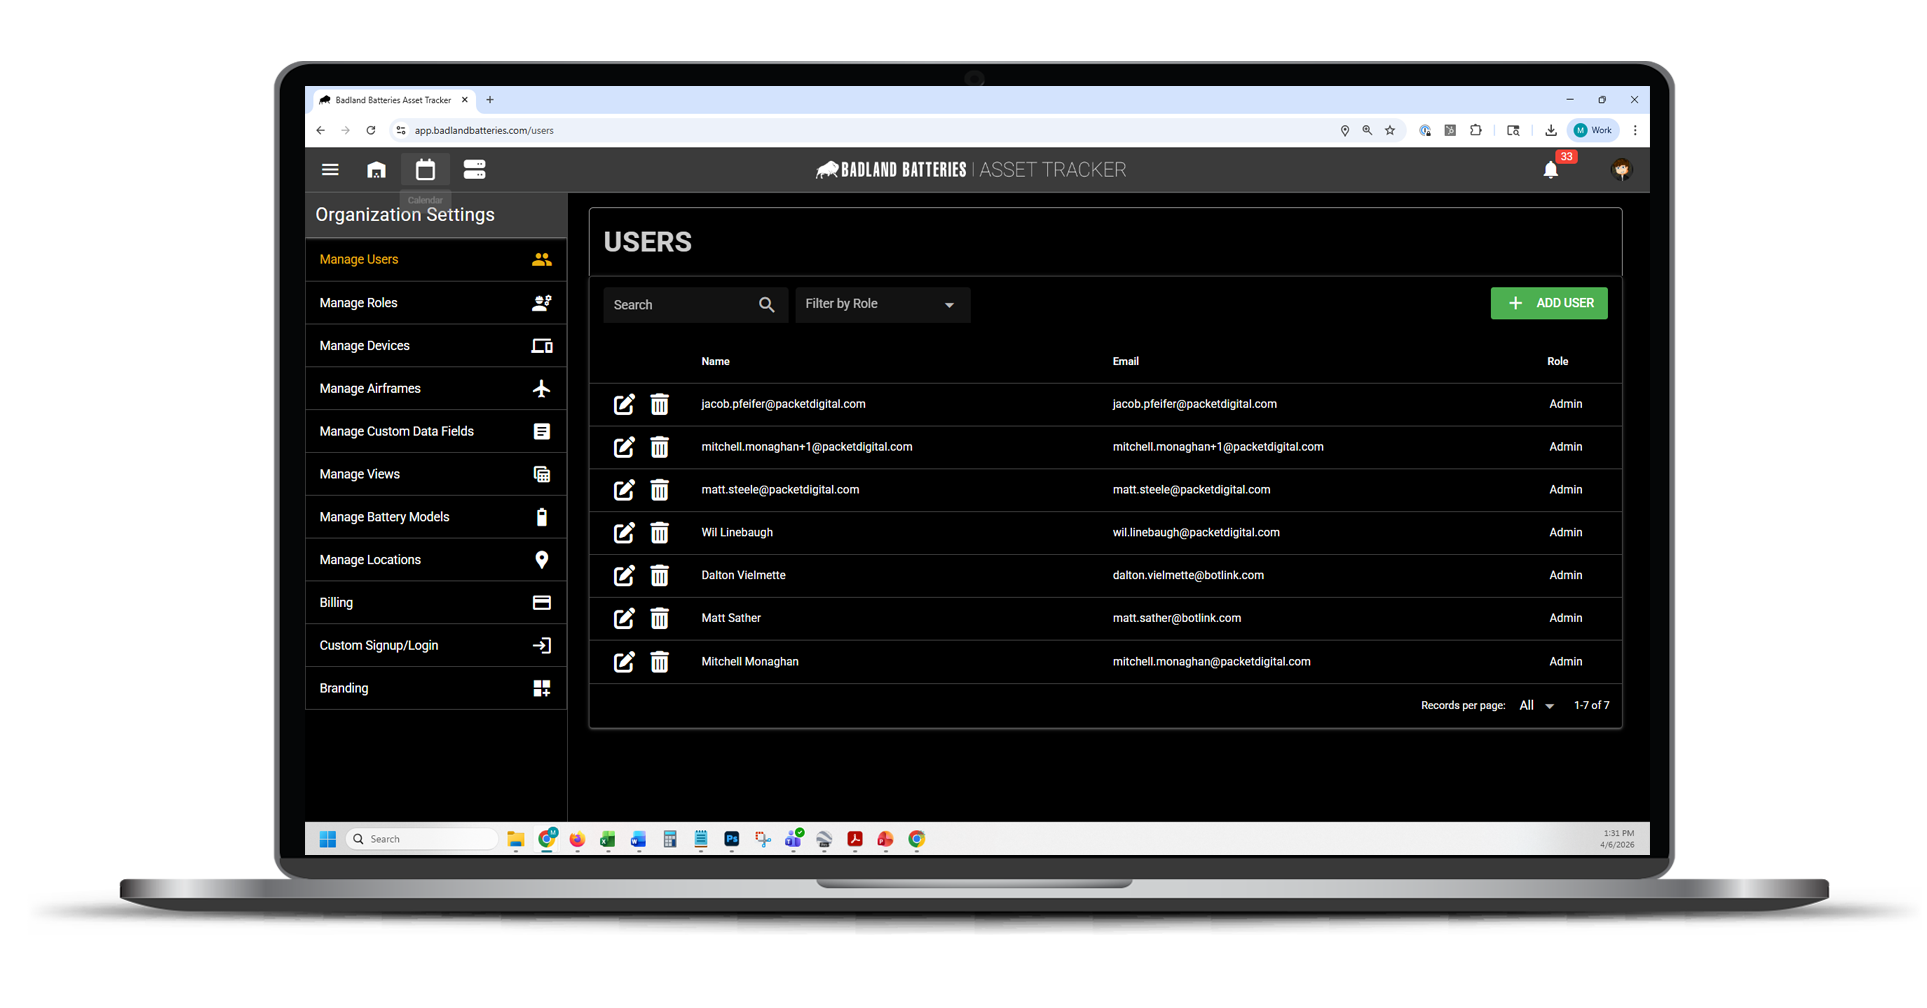1927x1008 pixels.
Task: Open Manage Battery Models settings
Action: click(436, 518)
